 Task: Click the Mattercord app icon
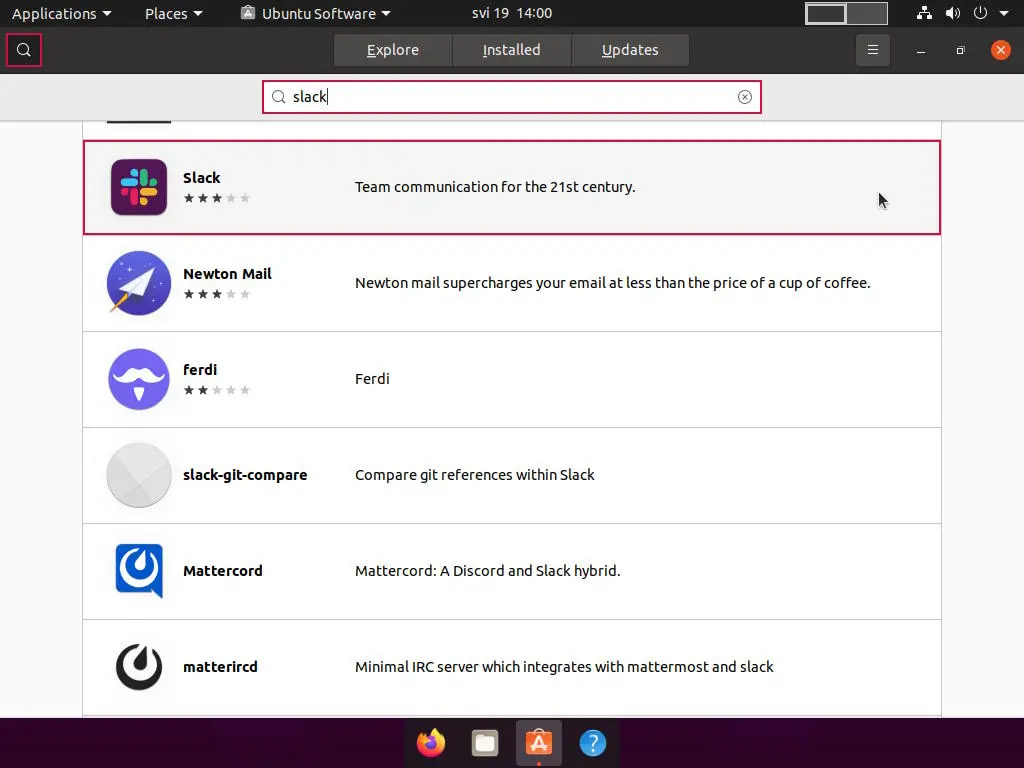[139, 571]
